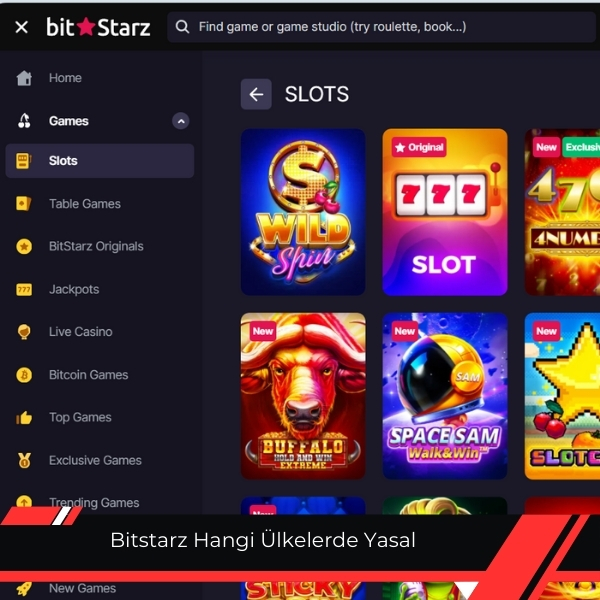Launch the 777 Slot Original game
The image size is (600, 600).
445,212
